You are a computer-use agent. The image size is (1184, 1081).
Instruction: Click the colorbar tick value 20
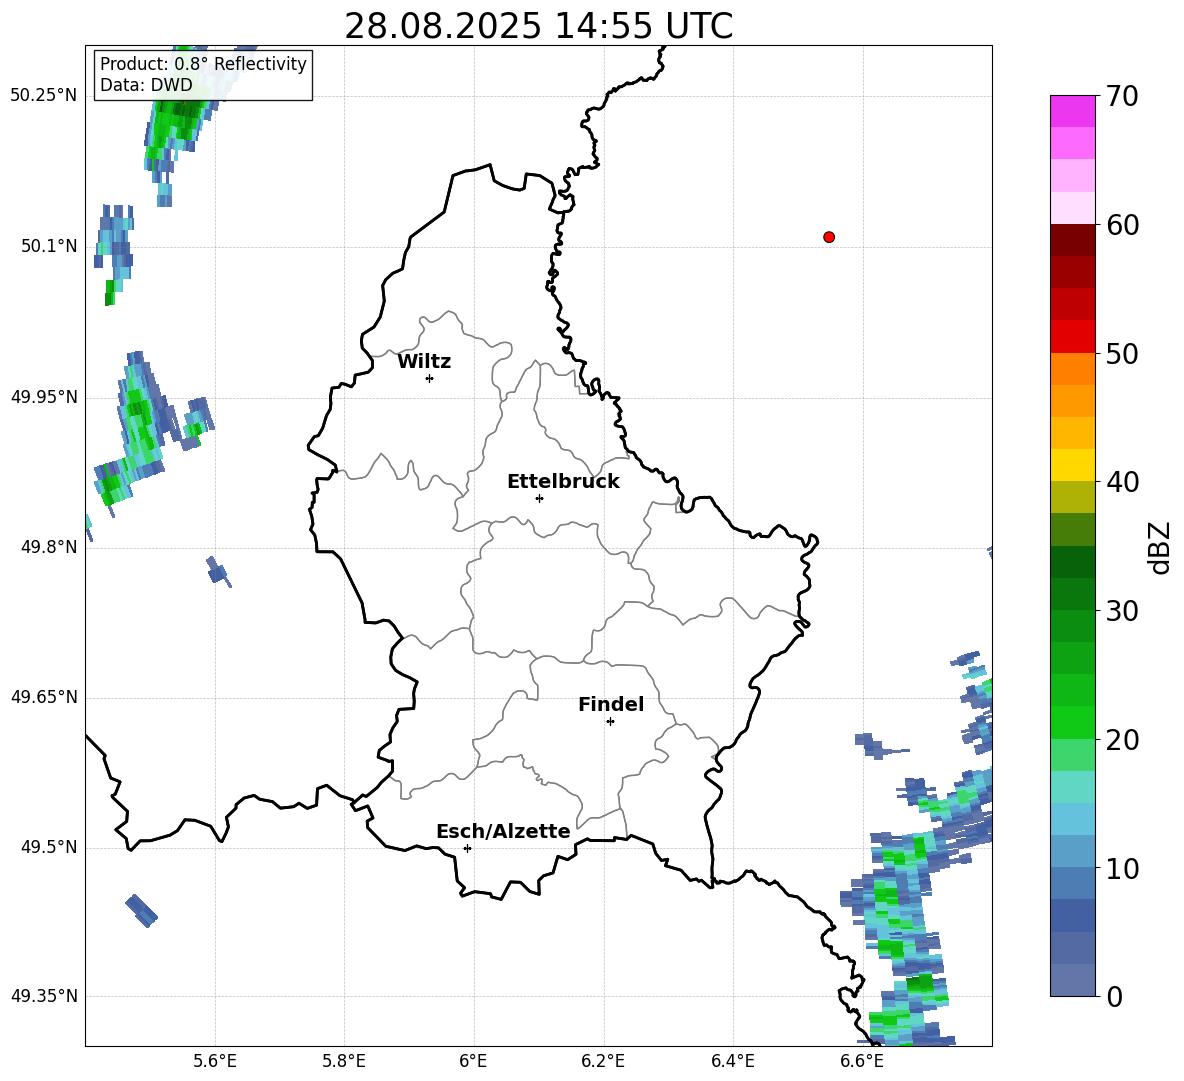1122,740
